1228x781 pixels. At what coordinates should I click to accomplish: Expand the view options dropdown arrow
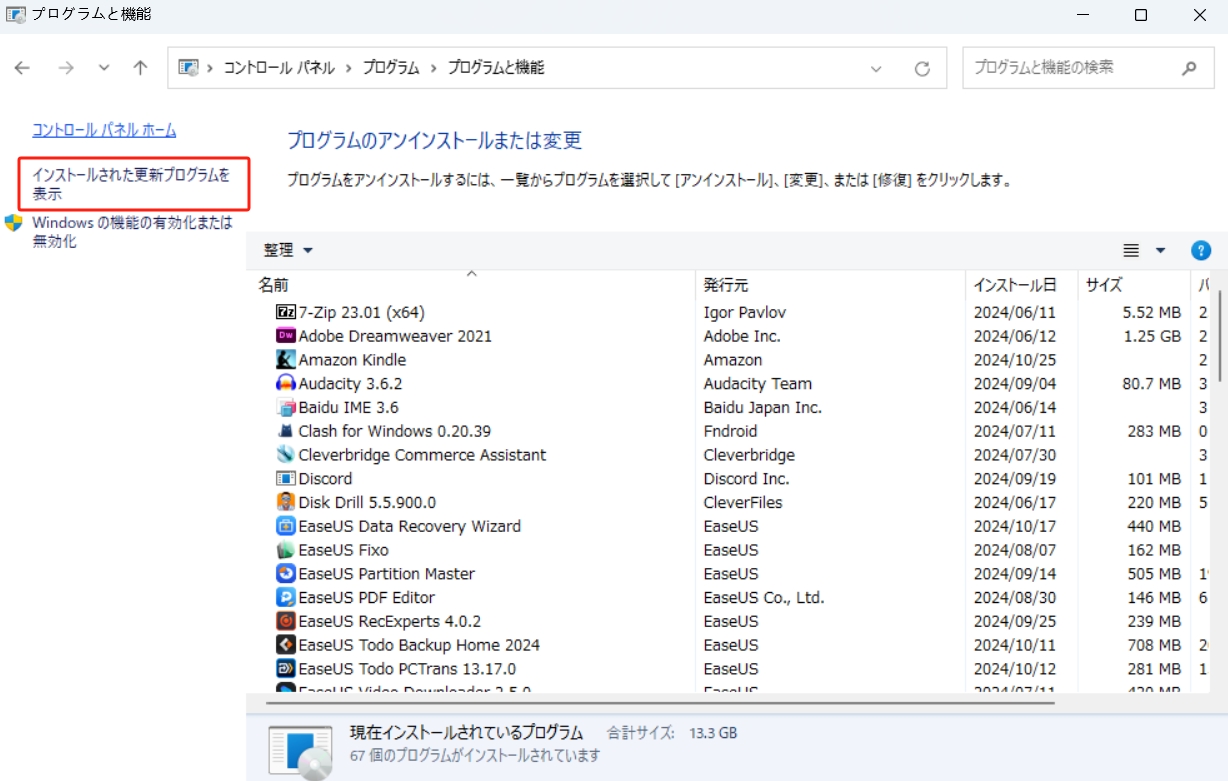pos(1161,251)
